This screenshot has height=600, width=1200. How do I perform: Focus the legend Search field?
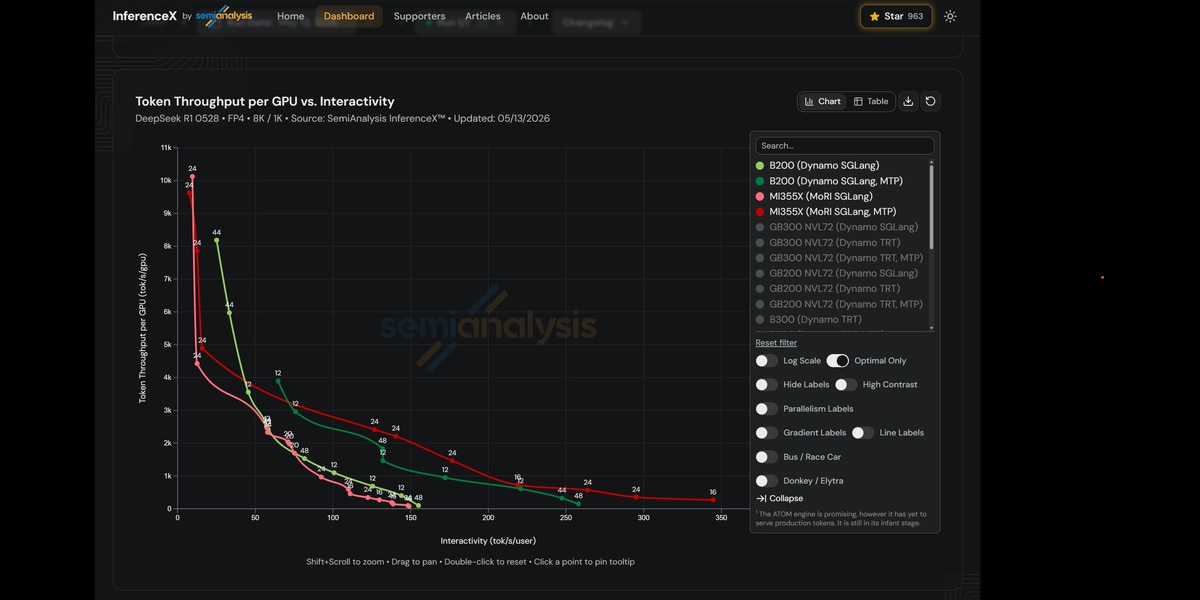[x=844, y=145]
